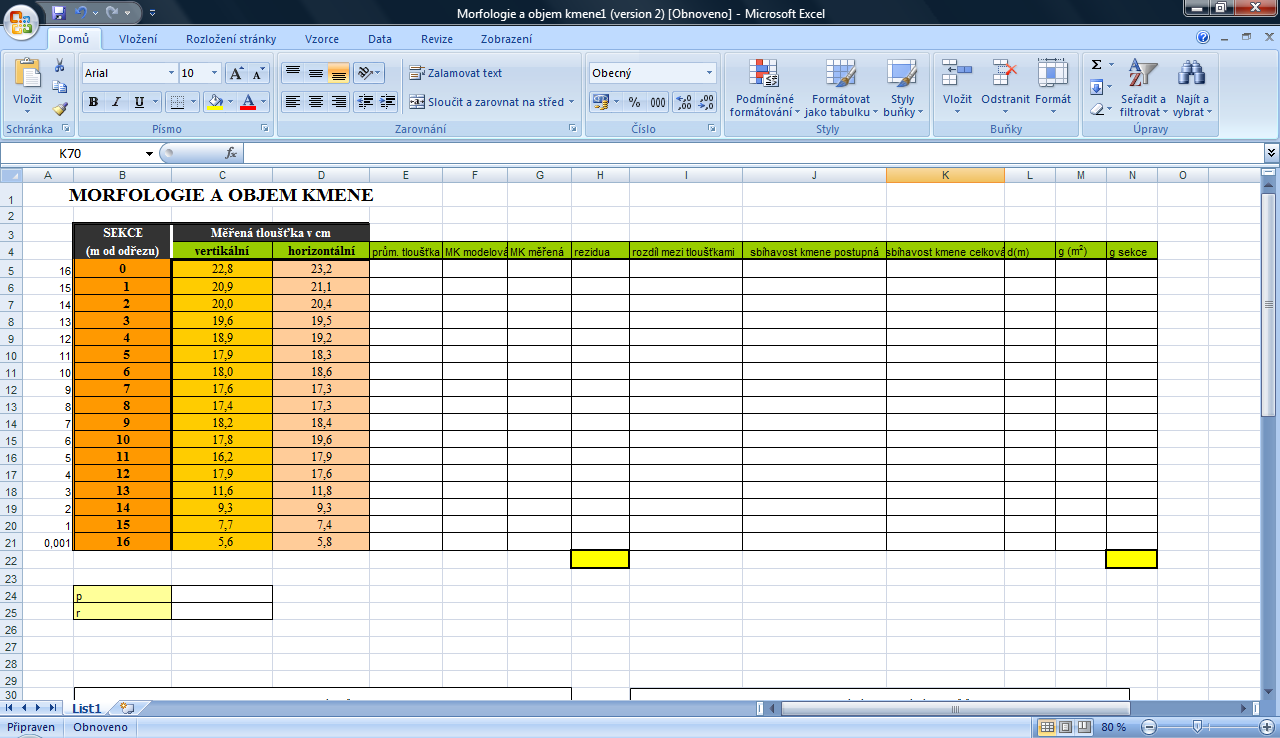Increase decimal places

click(x=683, y=102)
